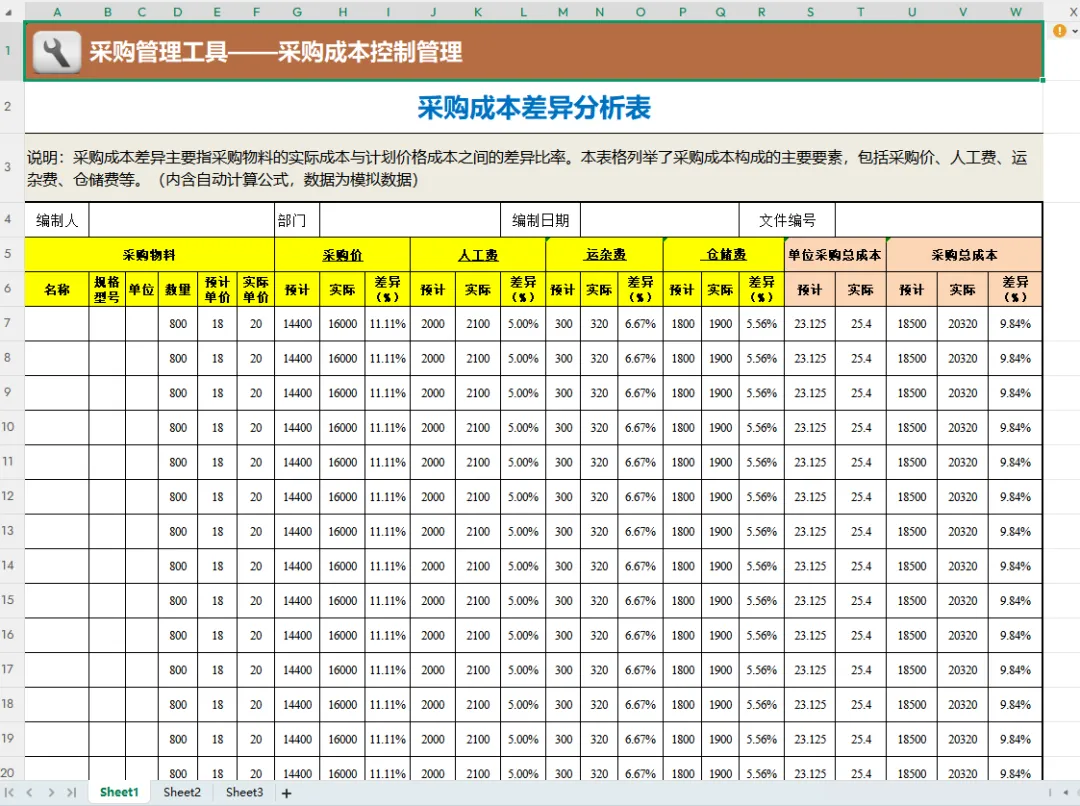The width and height of the screenshot is (1080, 806).
Task: Click the underlined 仓储费 header
Action: tap(725, 255)
